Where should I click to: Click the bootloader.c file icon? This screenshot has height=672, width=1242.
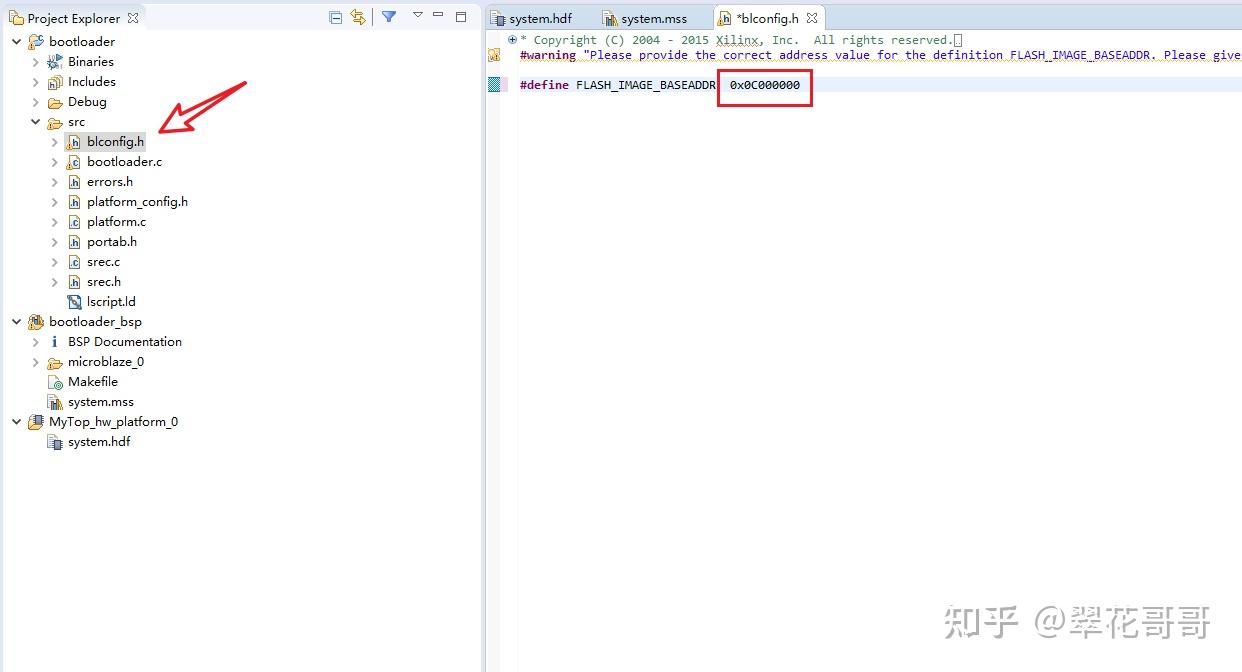point(74,162)
